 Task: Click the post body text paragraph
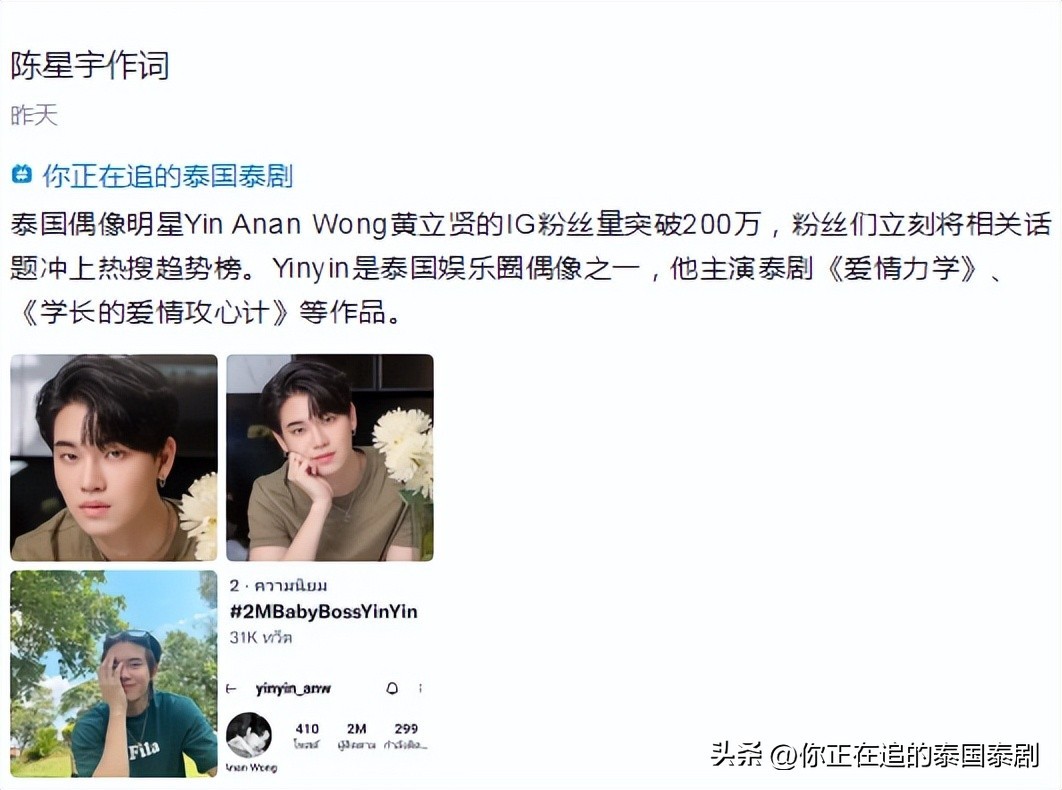click(x=530, y=268)
